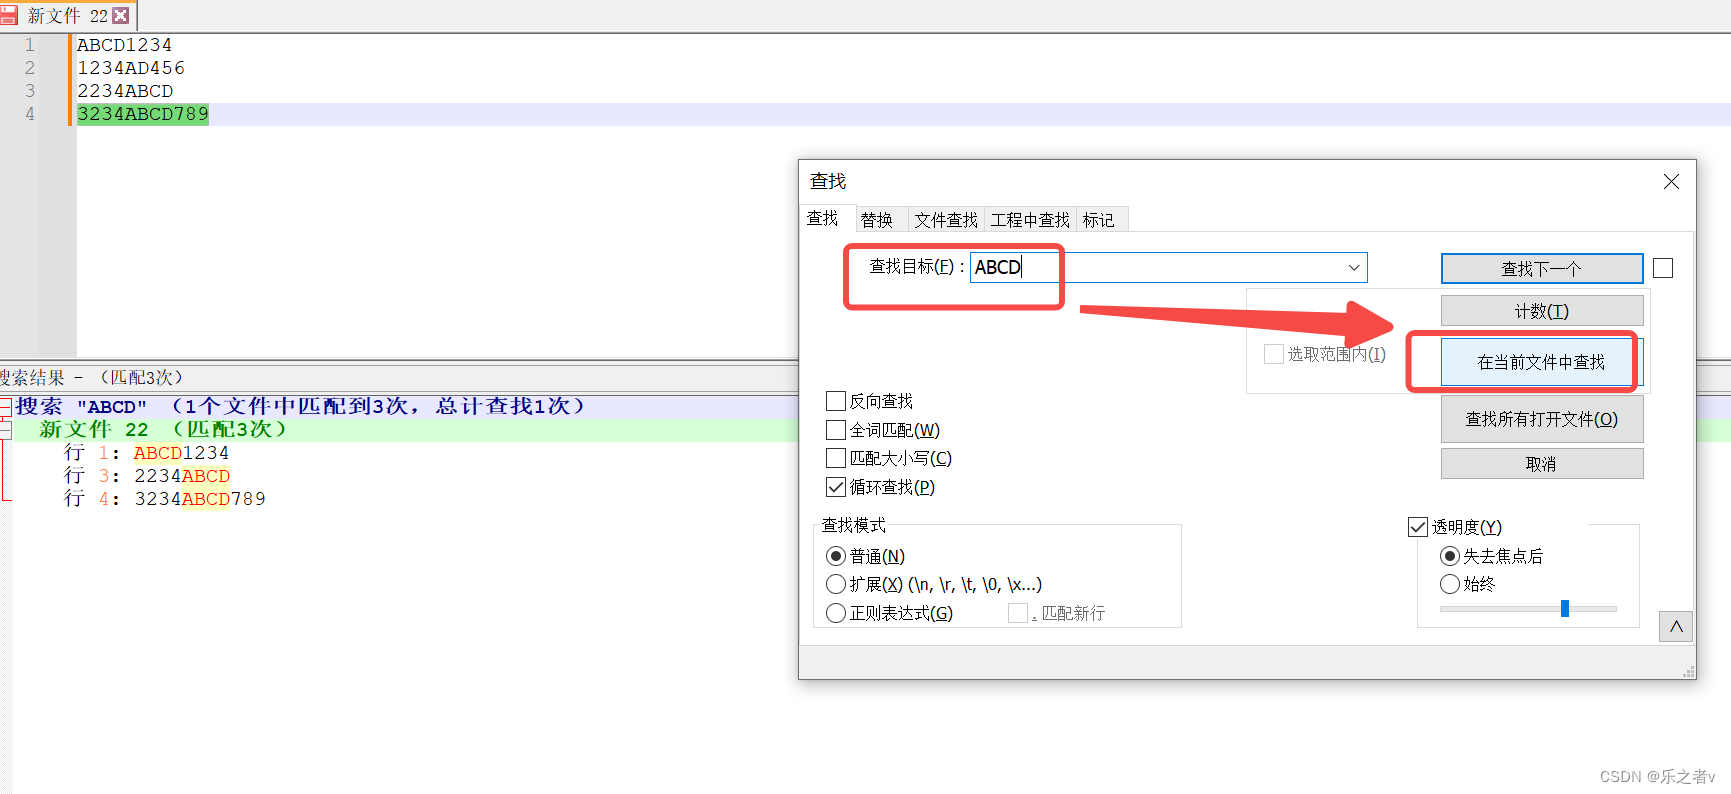The image size is (1731, 794).
Task: Switch to the 替换 tab
Action: click(x=877, y=220)
